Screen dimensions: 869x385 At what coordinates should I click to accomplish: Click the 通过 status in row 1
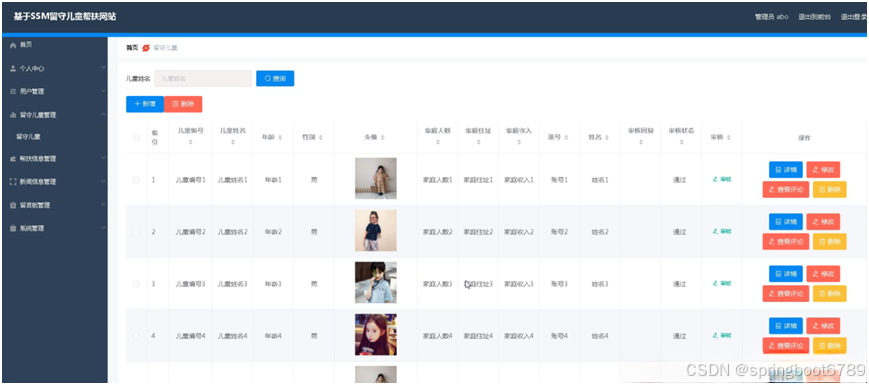[x=679, y=180]
